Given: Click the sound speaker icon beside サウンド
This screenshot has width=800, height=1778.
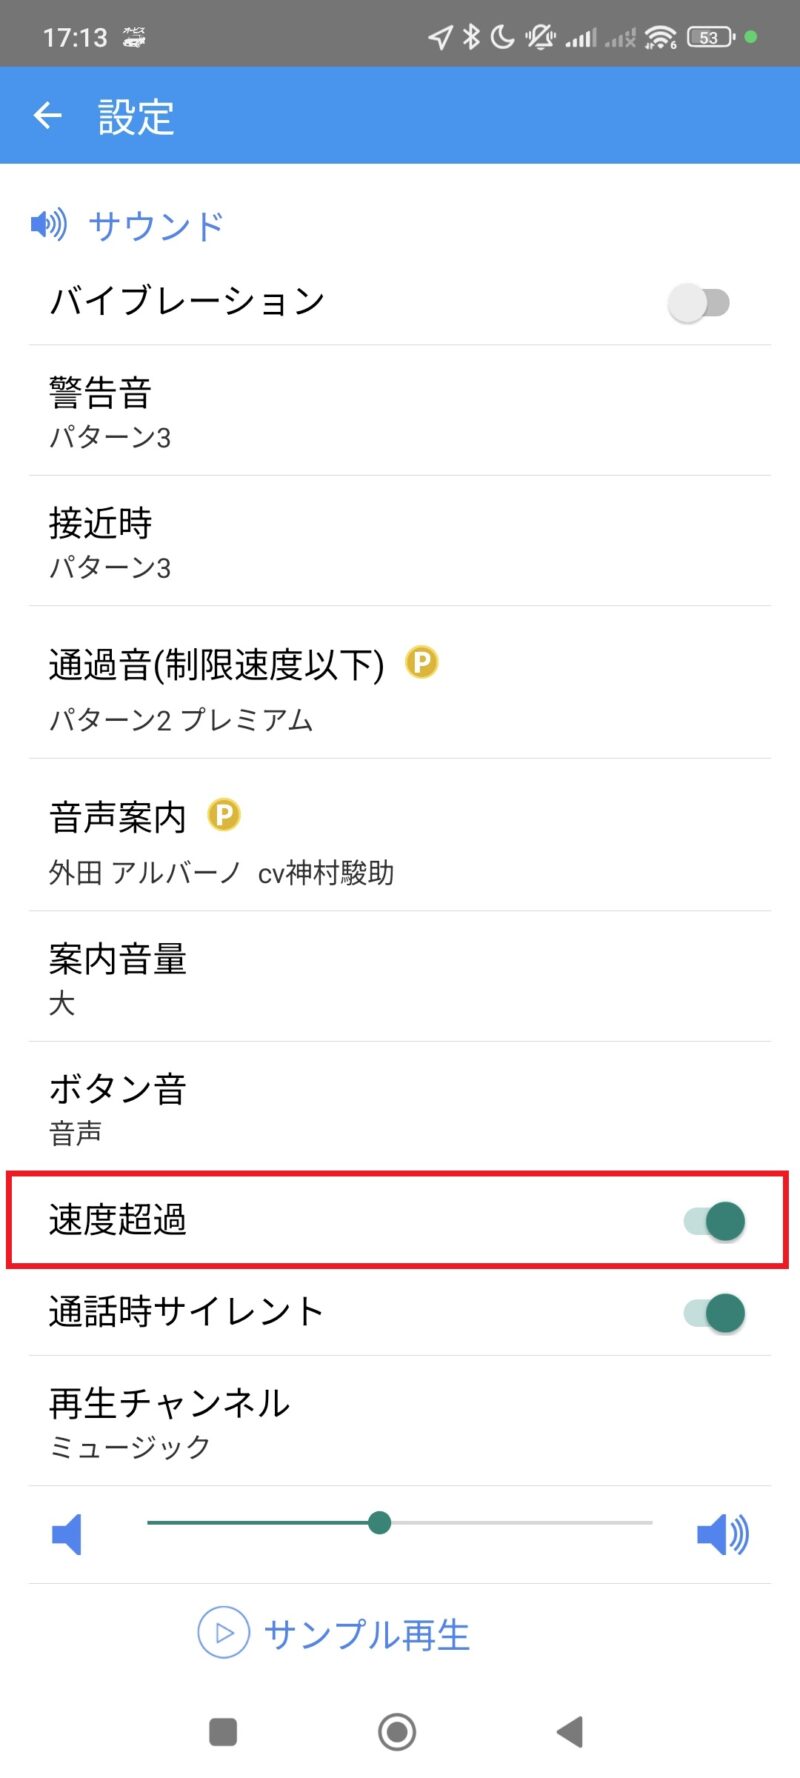Looking at the screenshot, I should [48, 224].
